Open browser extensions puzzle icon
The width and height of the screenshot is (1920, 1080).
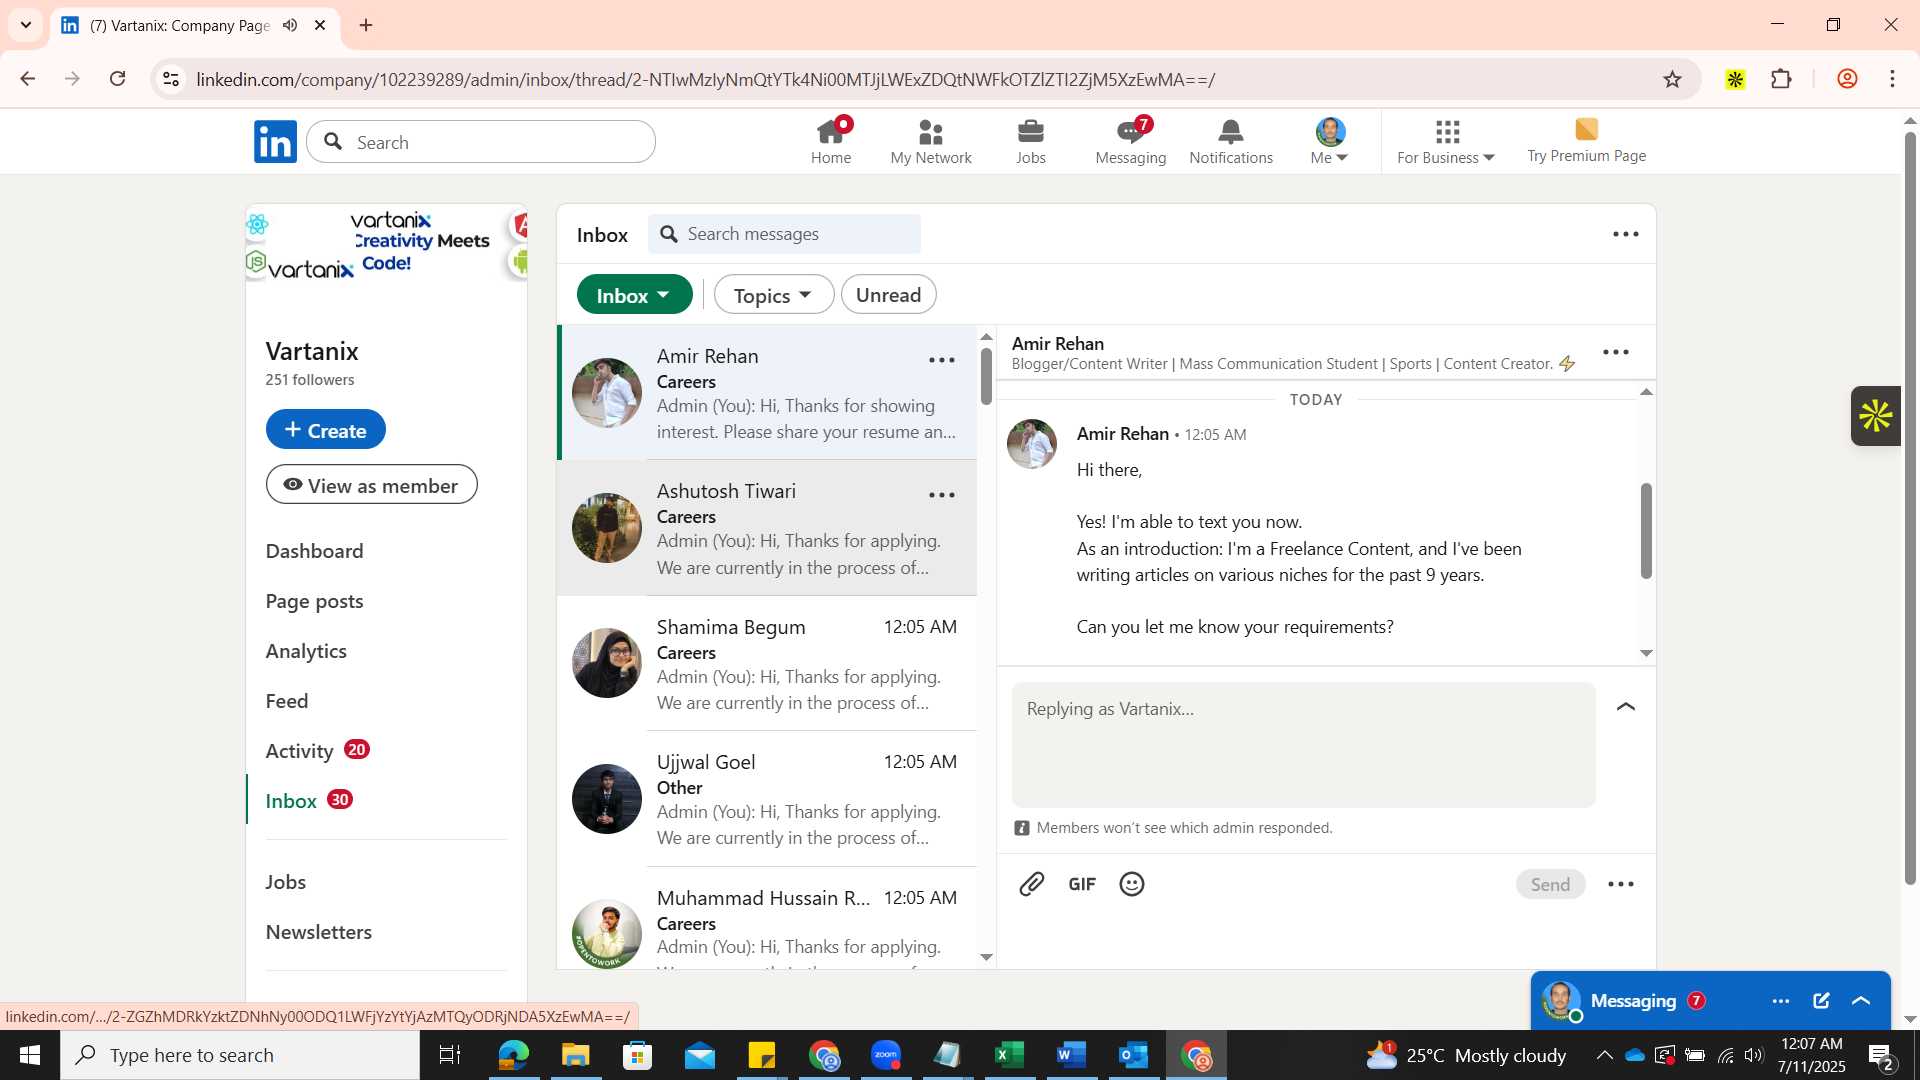(1781, 79)
